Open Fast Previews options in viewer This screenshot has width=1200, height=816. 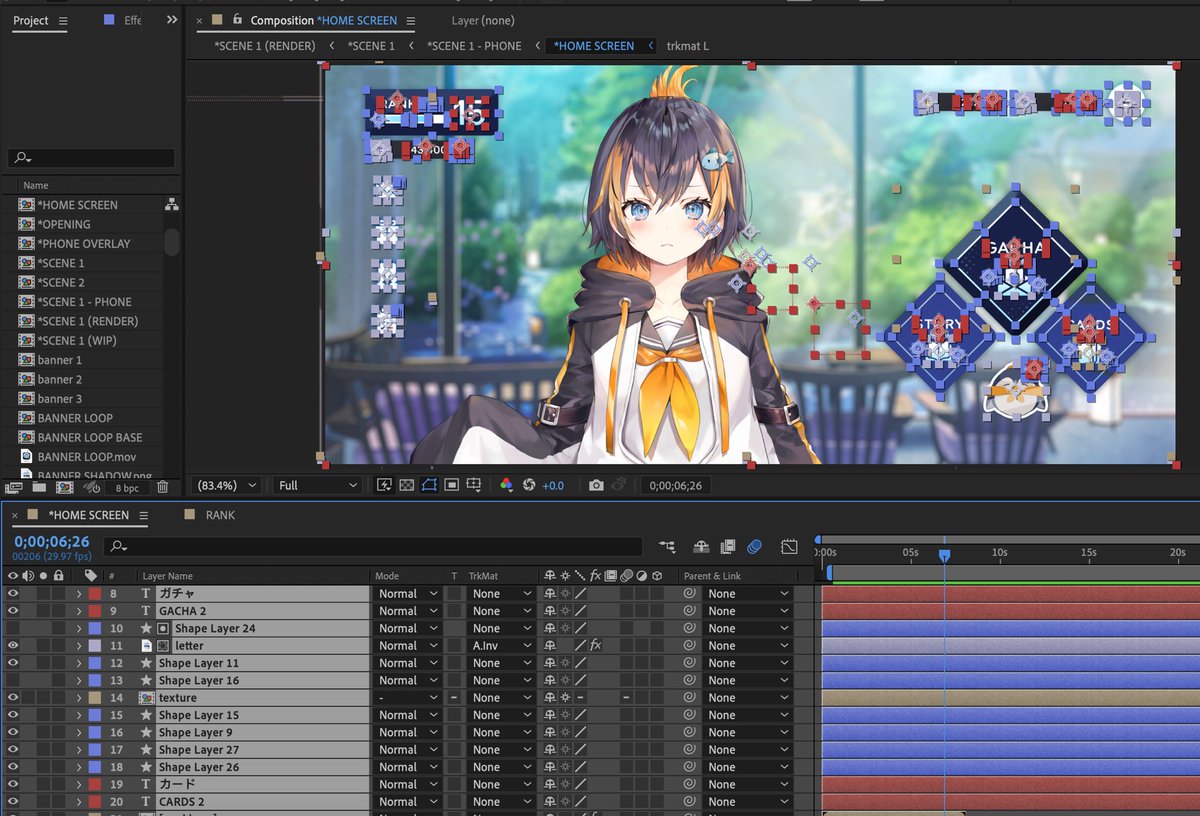pyautogui.click(x=384, y=485)
